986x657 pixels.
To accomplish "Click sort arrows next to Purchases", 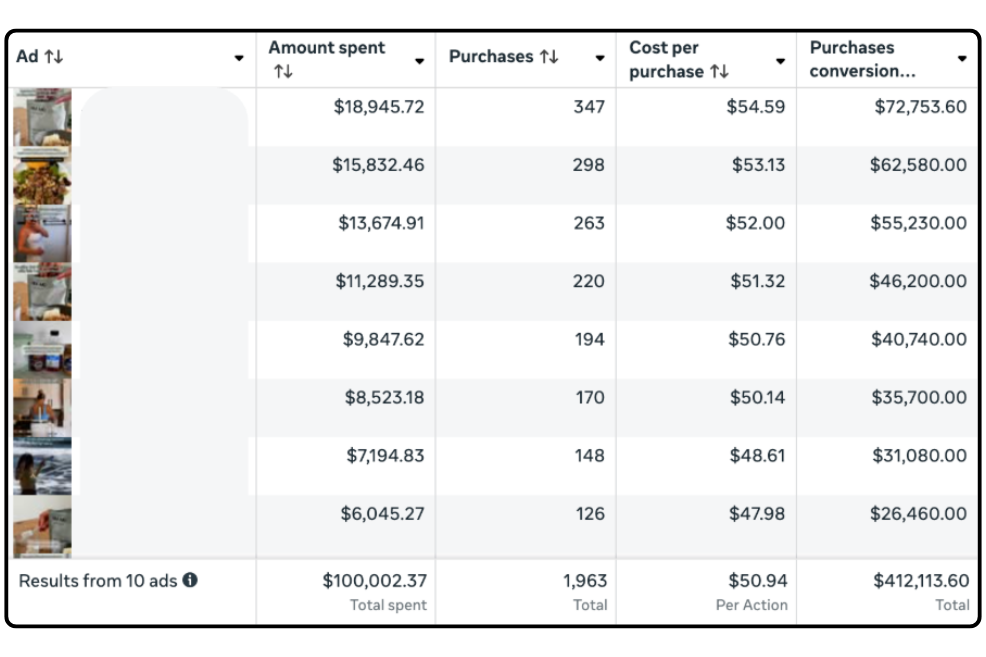I will [549, 57].
